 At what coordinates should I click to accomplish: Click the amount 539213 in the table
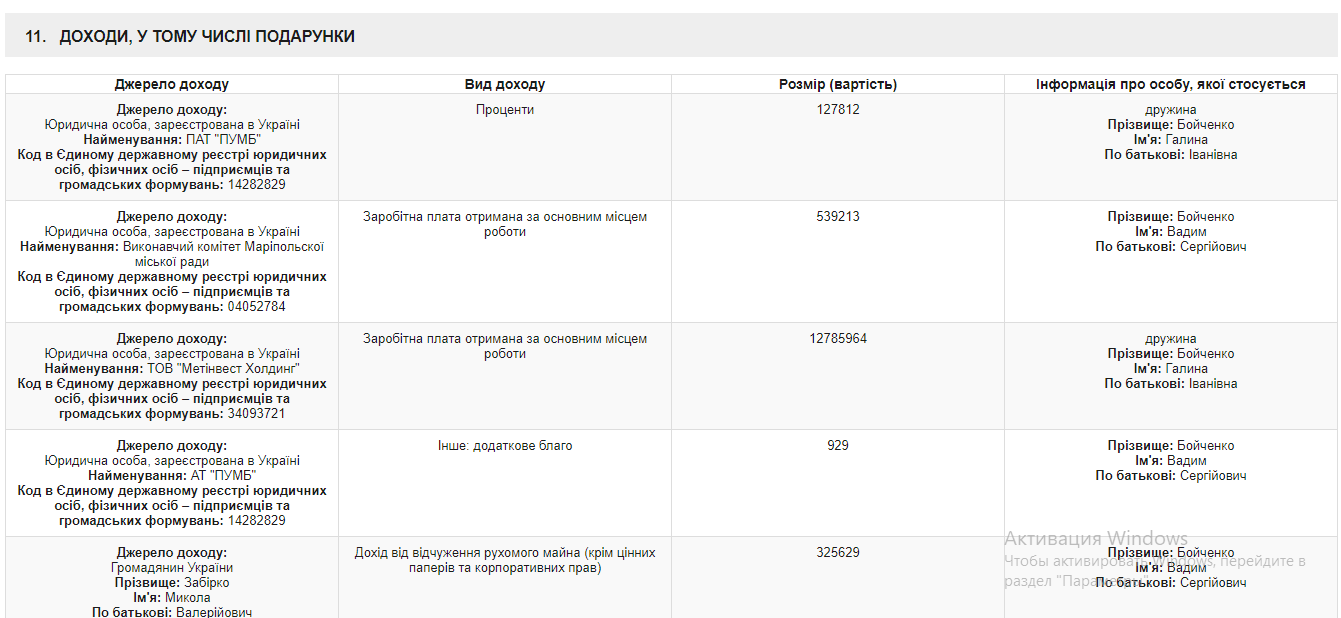[838, 217]
